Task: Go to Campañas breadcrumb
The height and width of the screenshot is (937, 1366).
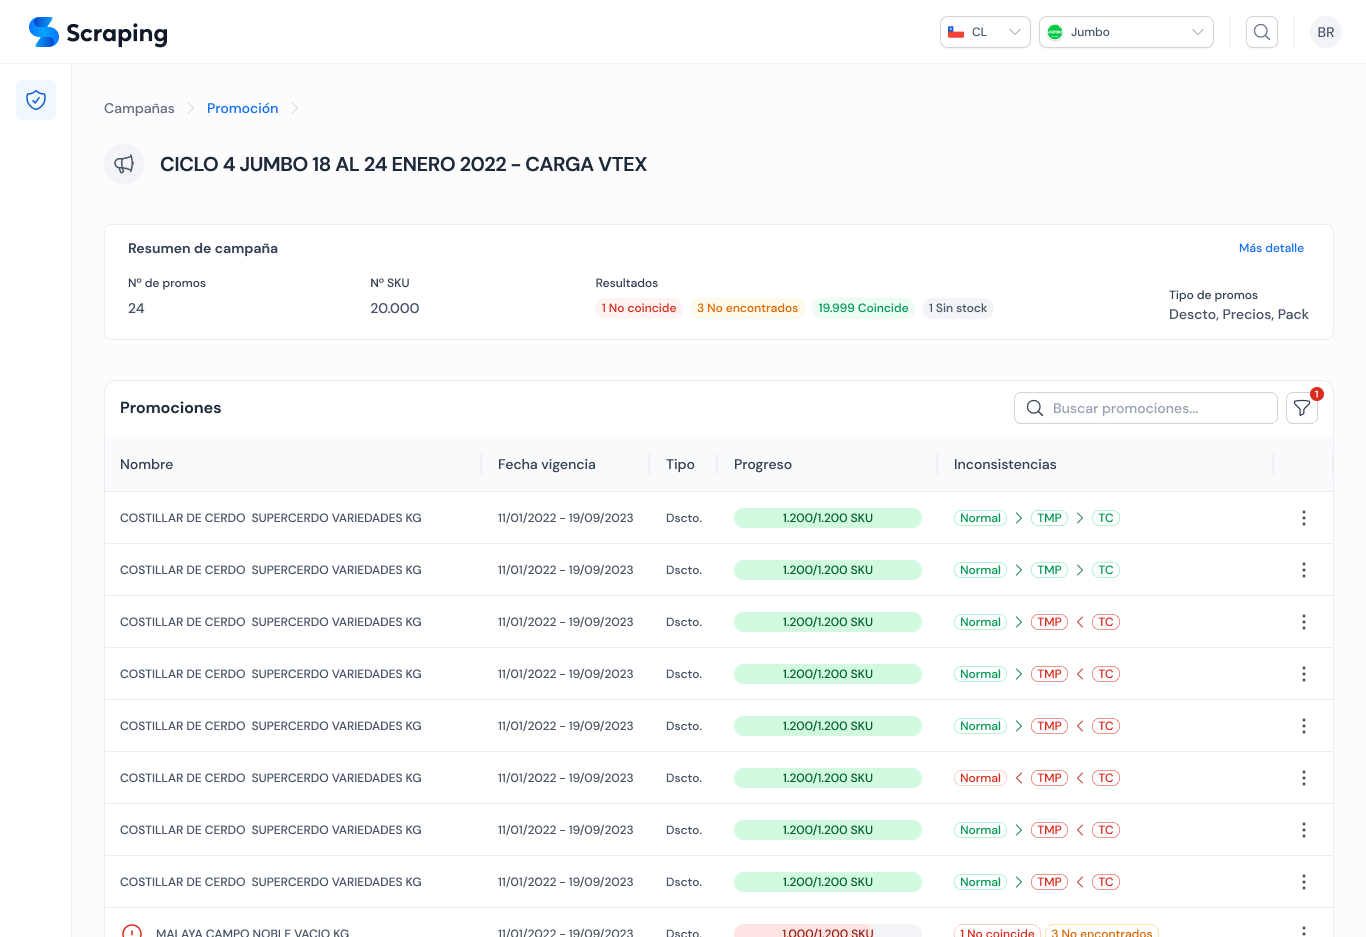Action: click(x=139, y=108)
